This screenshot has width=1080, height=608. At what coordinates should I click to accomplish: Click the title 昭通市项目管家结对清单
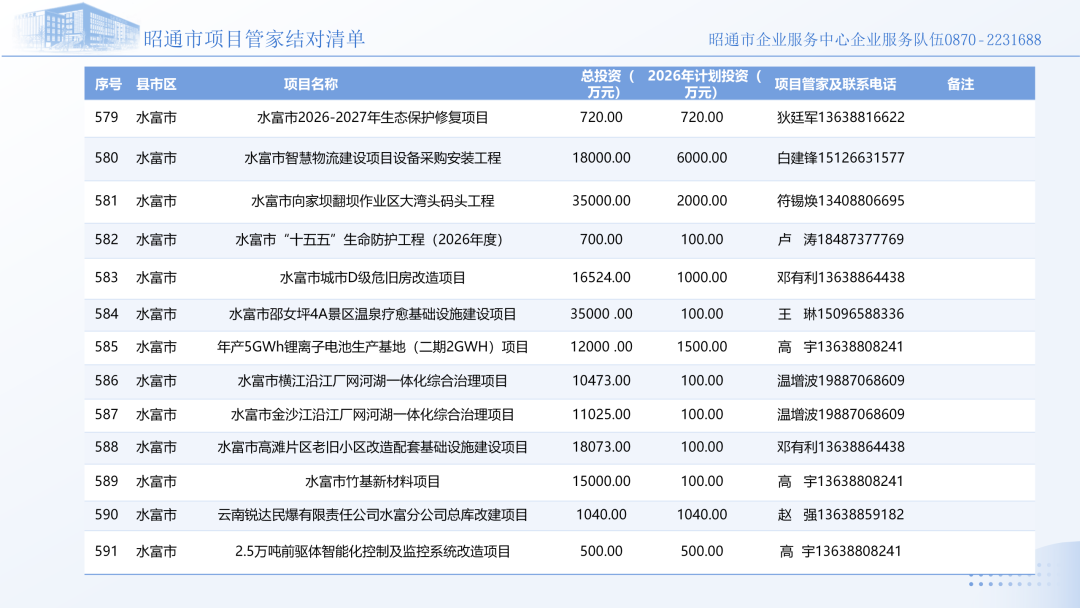click(x=254, y=39)
